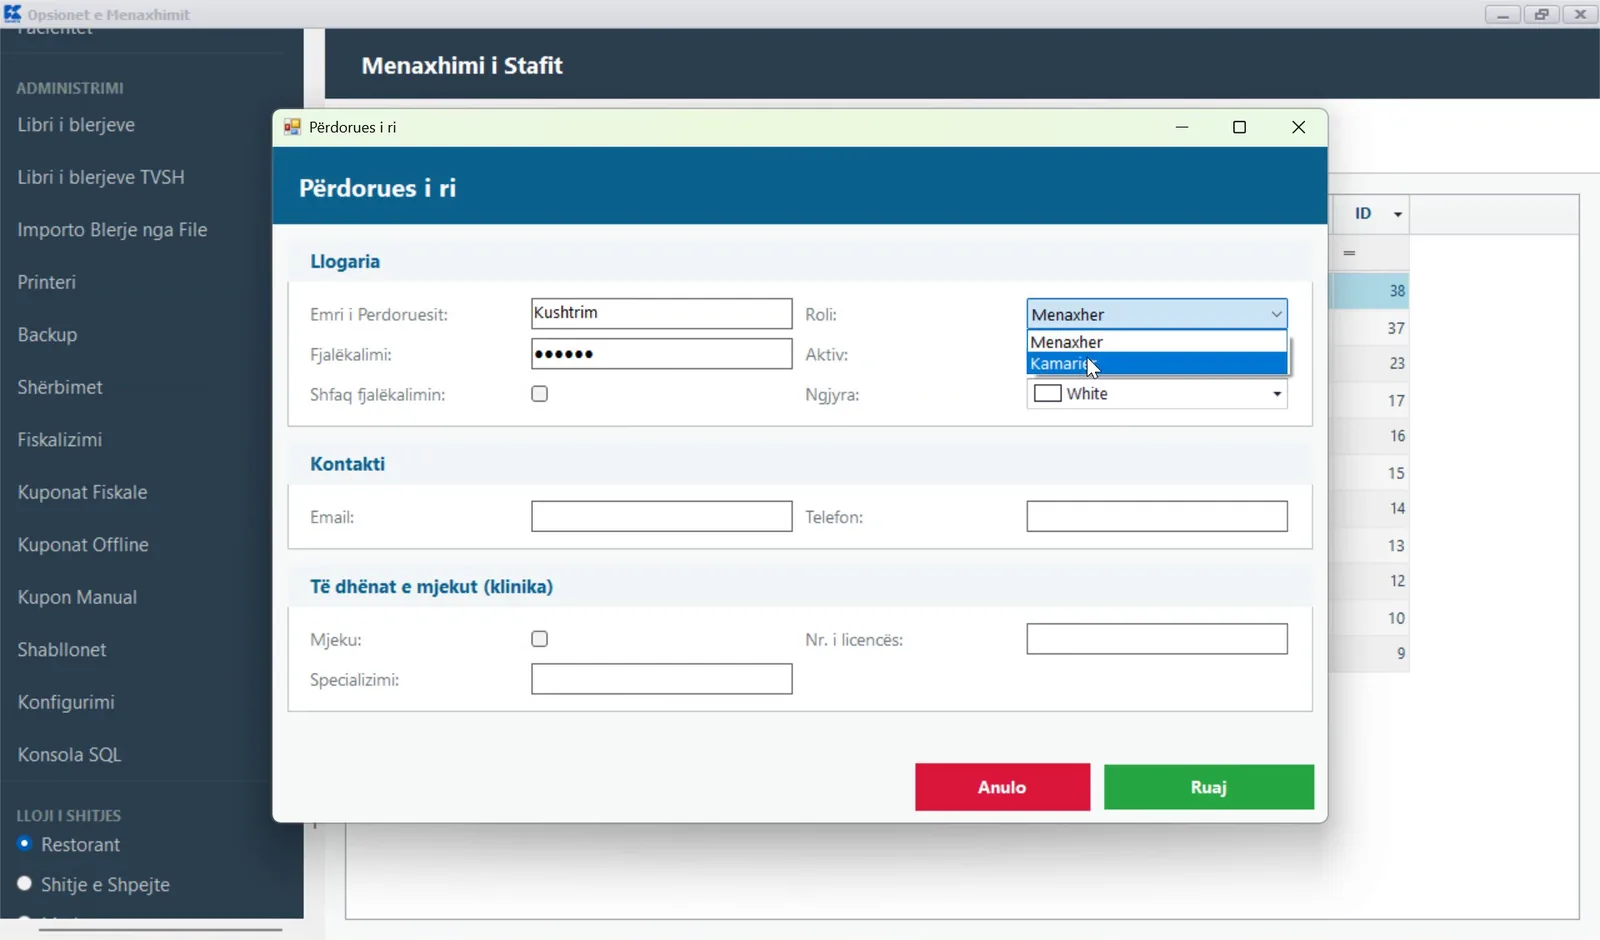The image size is (1600, 940).
Task: Open the Printeri sidebar item
Action: (x=46, y=282)
